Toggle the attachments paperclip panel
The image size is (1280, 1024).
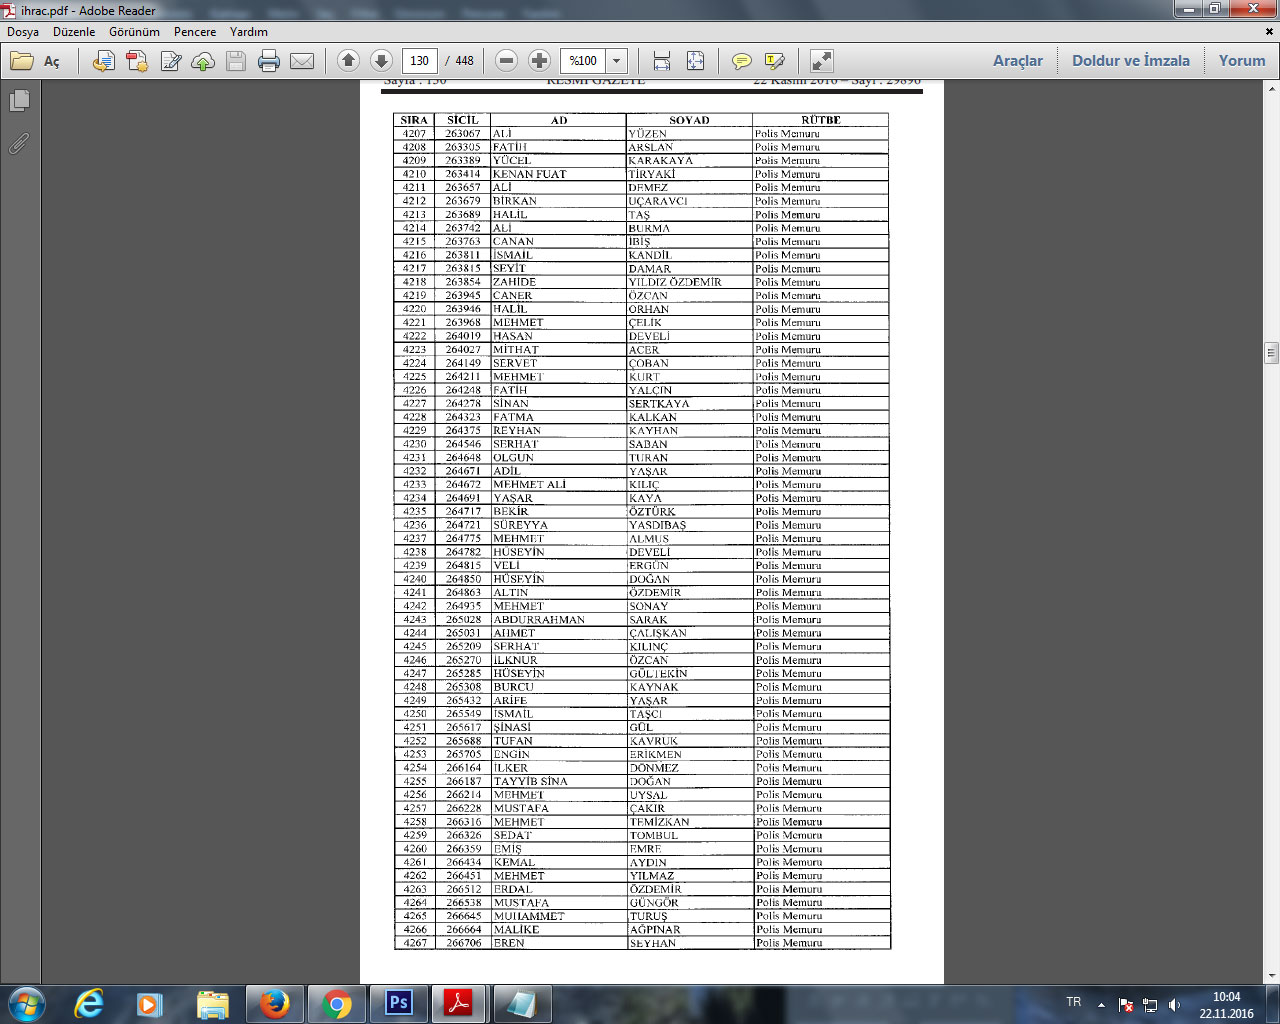19,144
